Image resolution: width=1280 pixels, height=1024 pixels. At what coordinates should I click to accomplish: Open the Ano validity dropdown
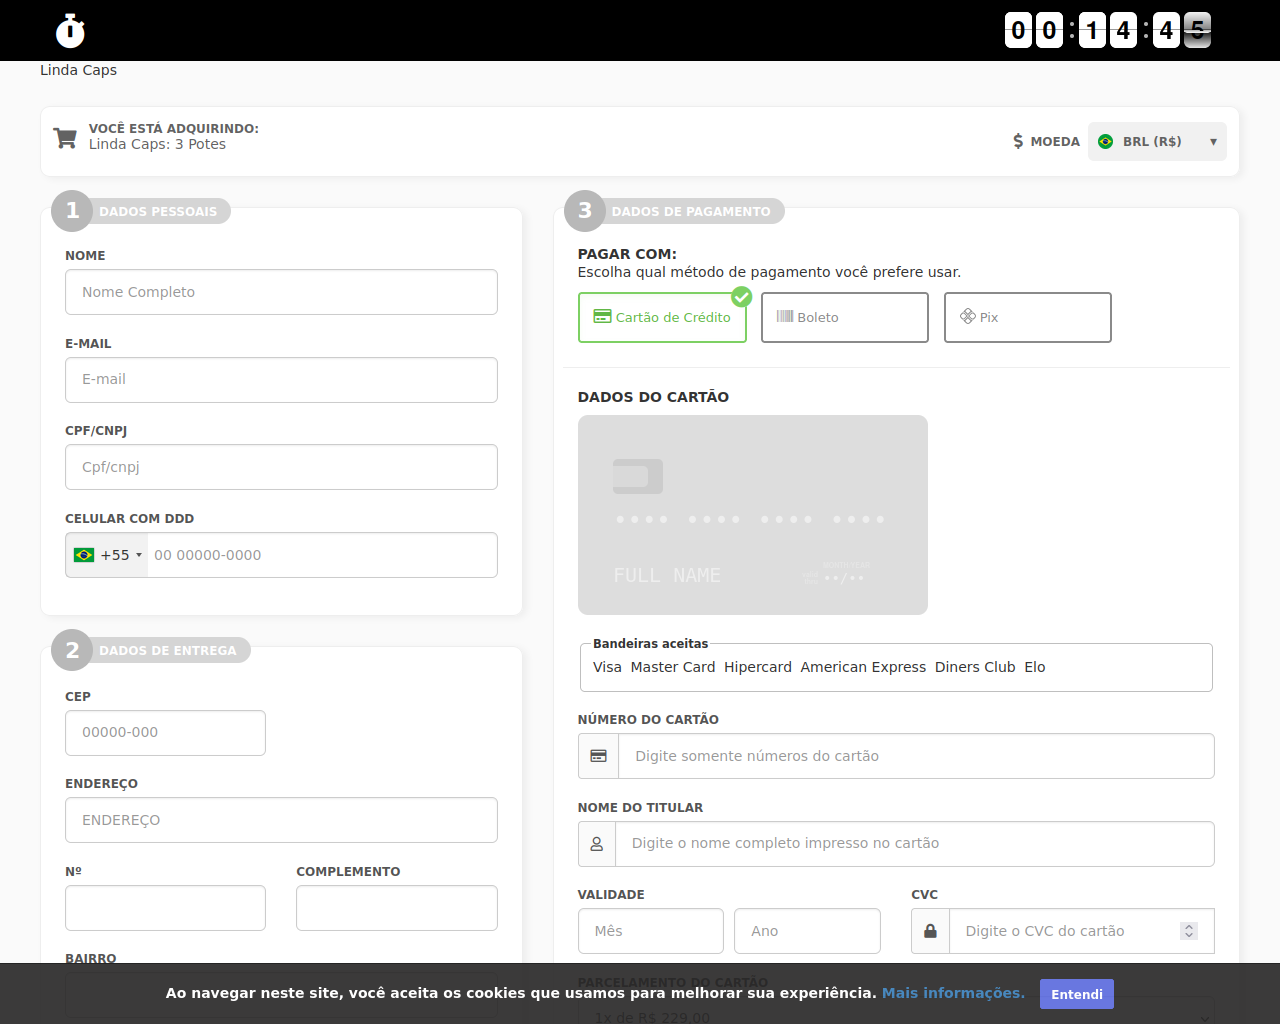point(807,931)
